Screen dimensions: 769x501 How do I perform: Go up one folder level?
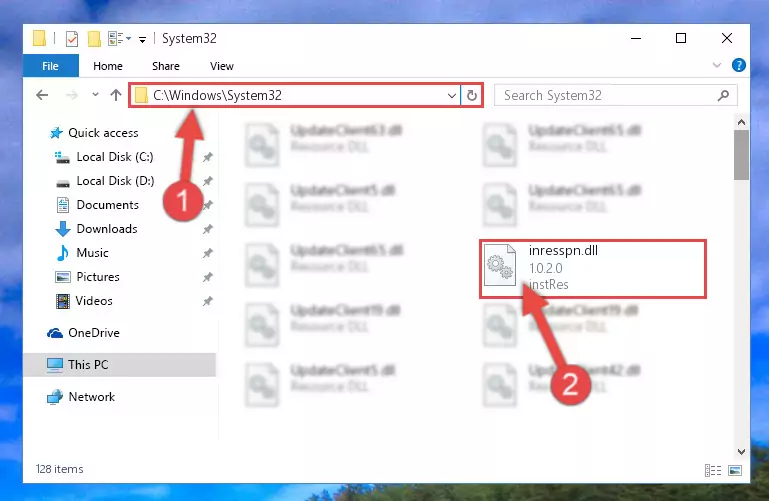coord(116,95)
